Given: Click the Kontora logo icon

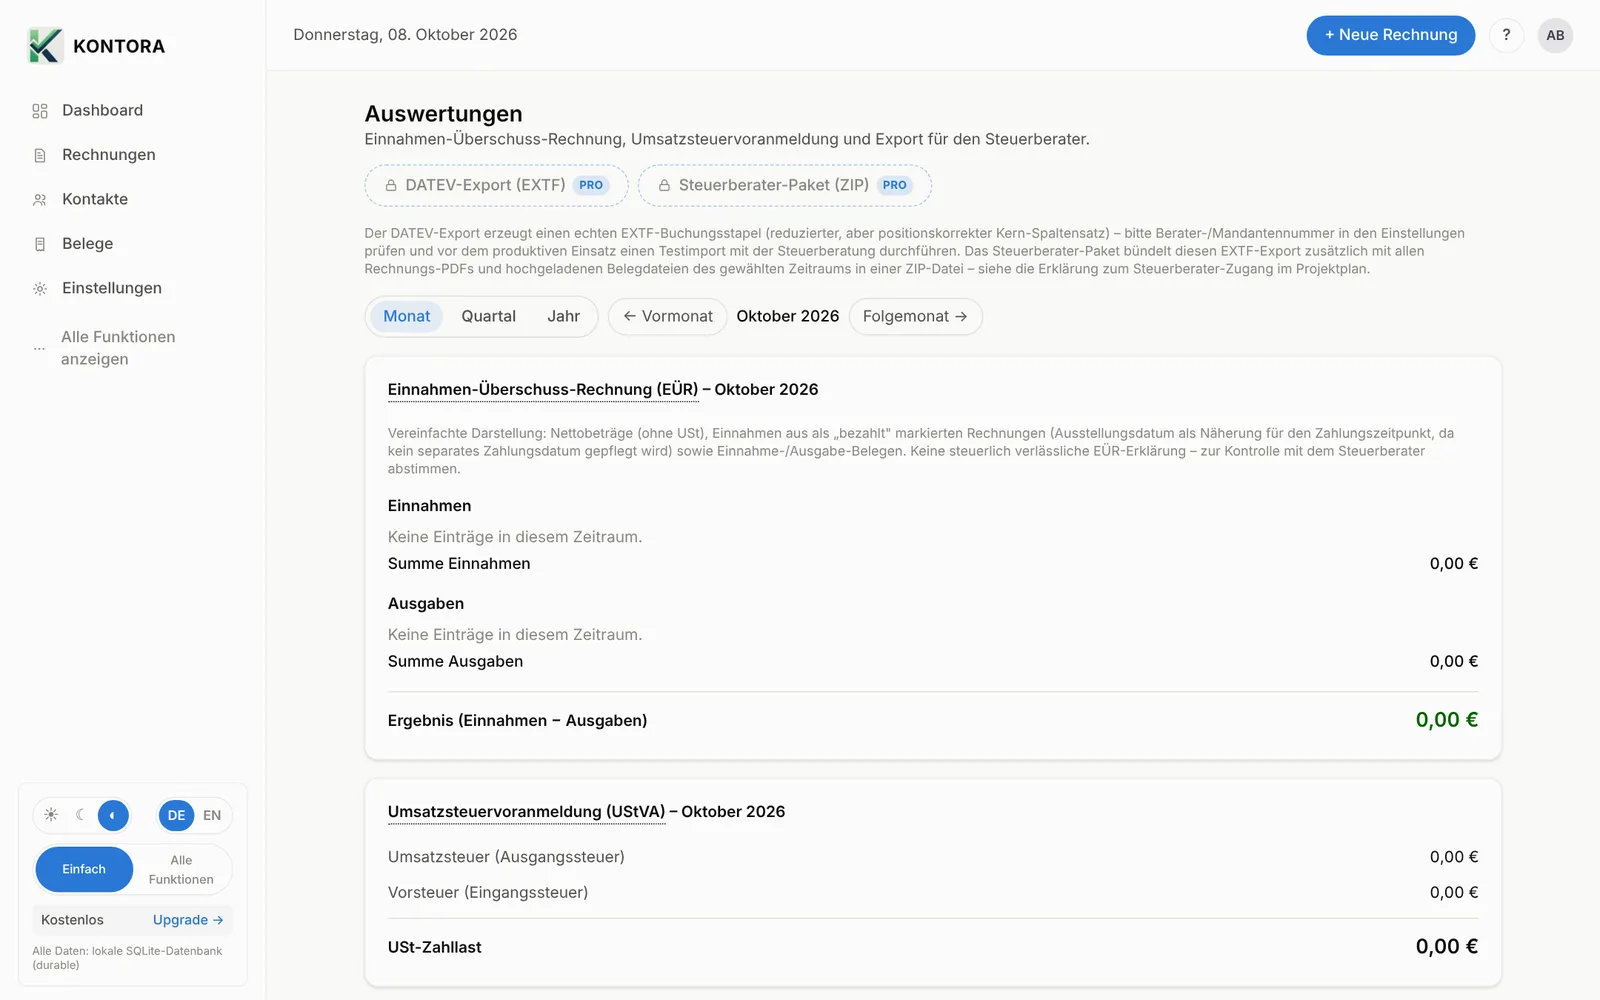Looking at the screenshot, I should 45,46.
